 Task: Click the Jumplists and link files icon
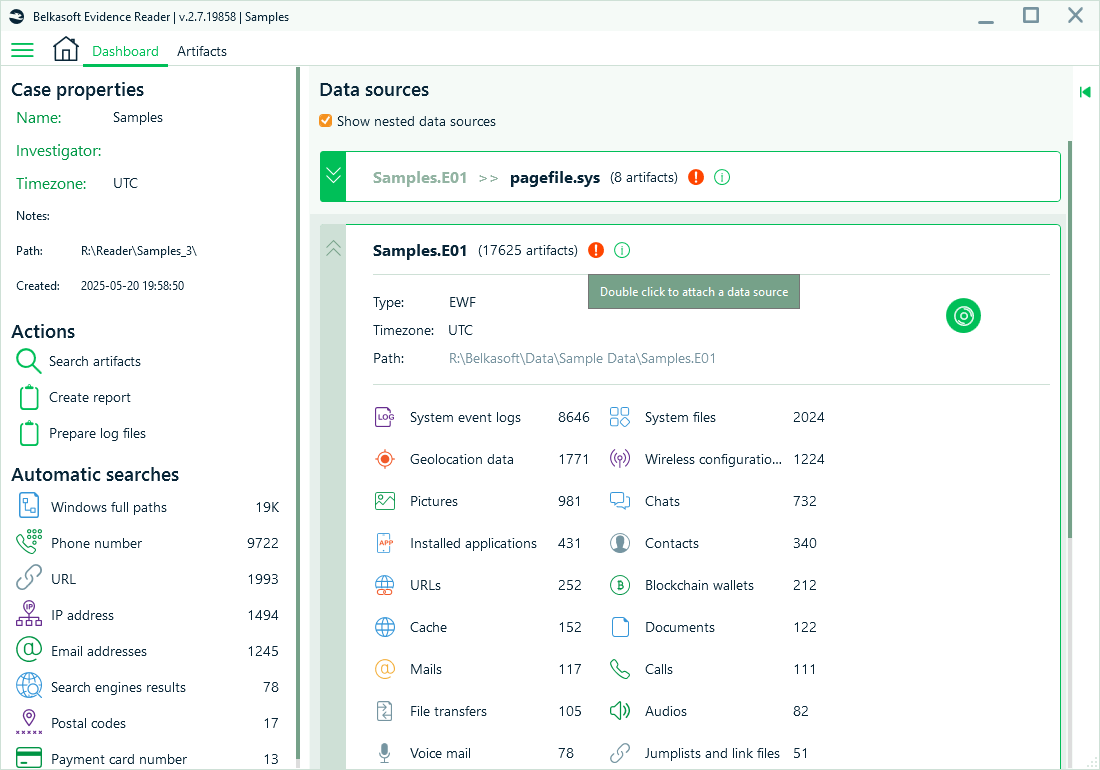[619, 753]
